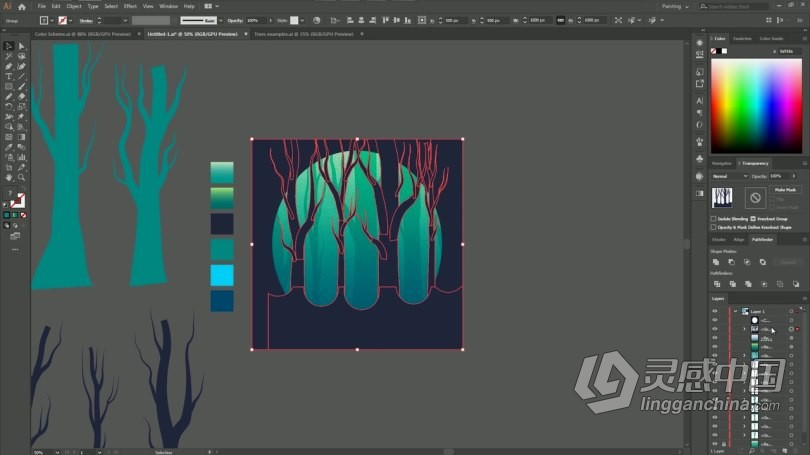Image resolution: width=810 pixels, height=455 pixels.
Task: Click the Opacity field in control bar
Action: [256, 21]
